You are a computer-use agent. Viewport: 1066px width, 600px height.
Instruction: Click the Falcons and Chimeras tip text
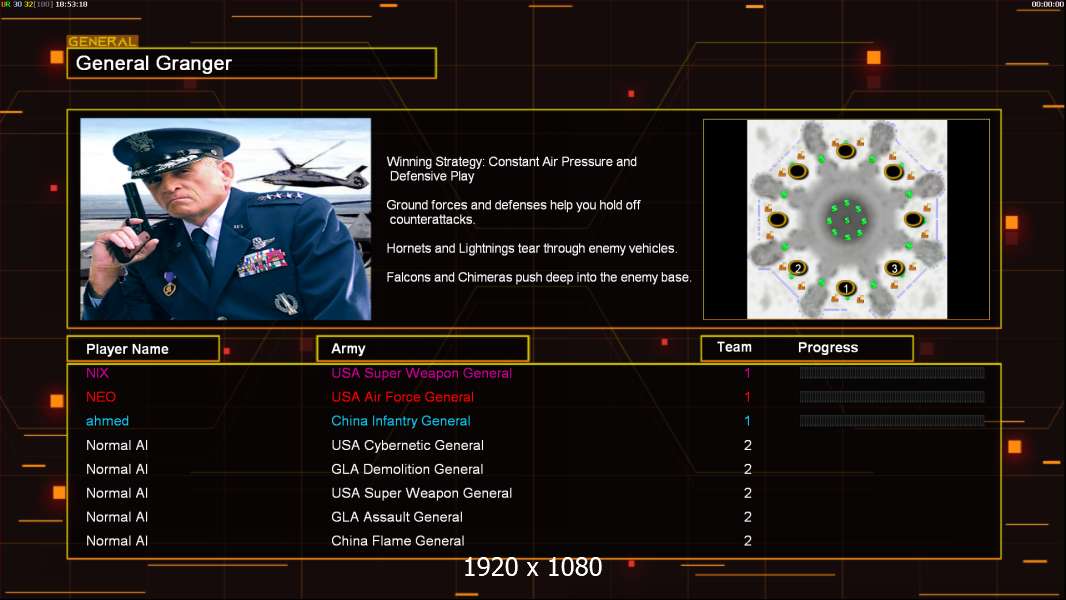coord(538,277)
